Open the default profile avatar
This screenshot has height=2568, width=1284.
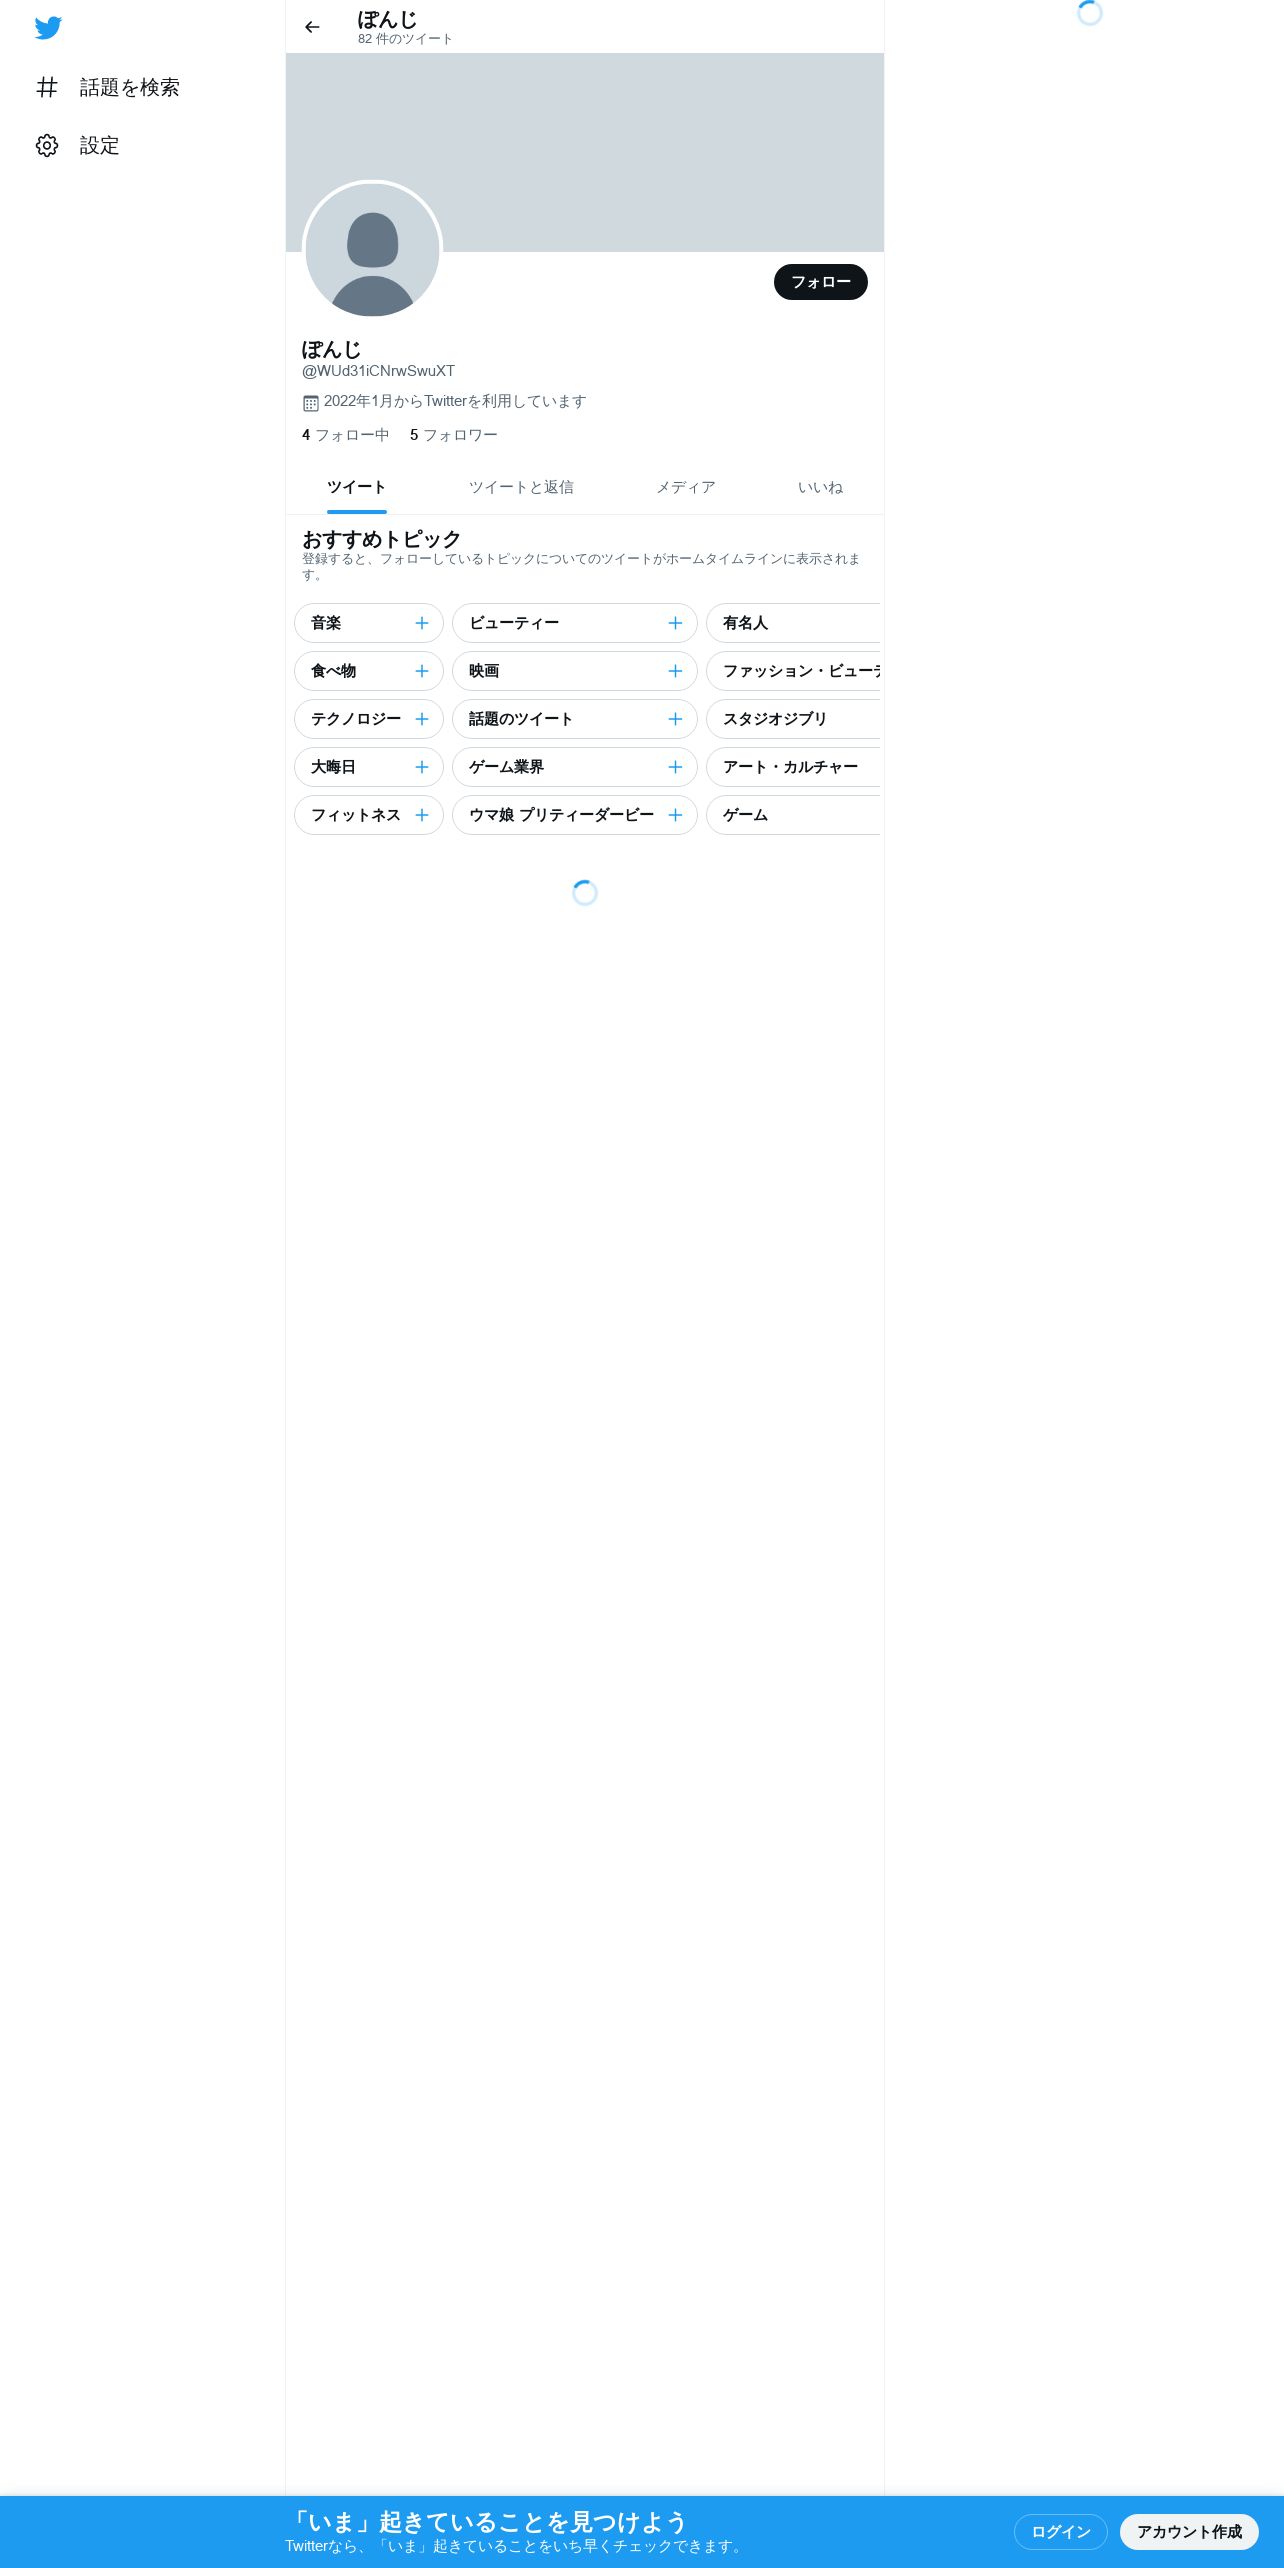372,250
